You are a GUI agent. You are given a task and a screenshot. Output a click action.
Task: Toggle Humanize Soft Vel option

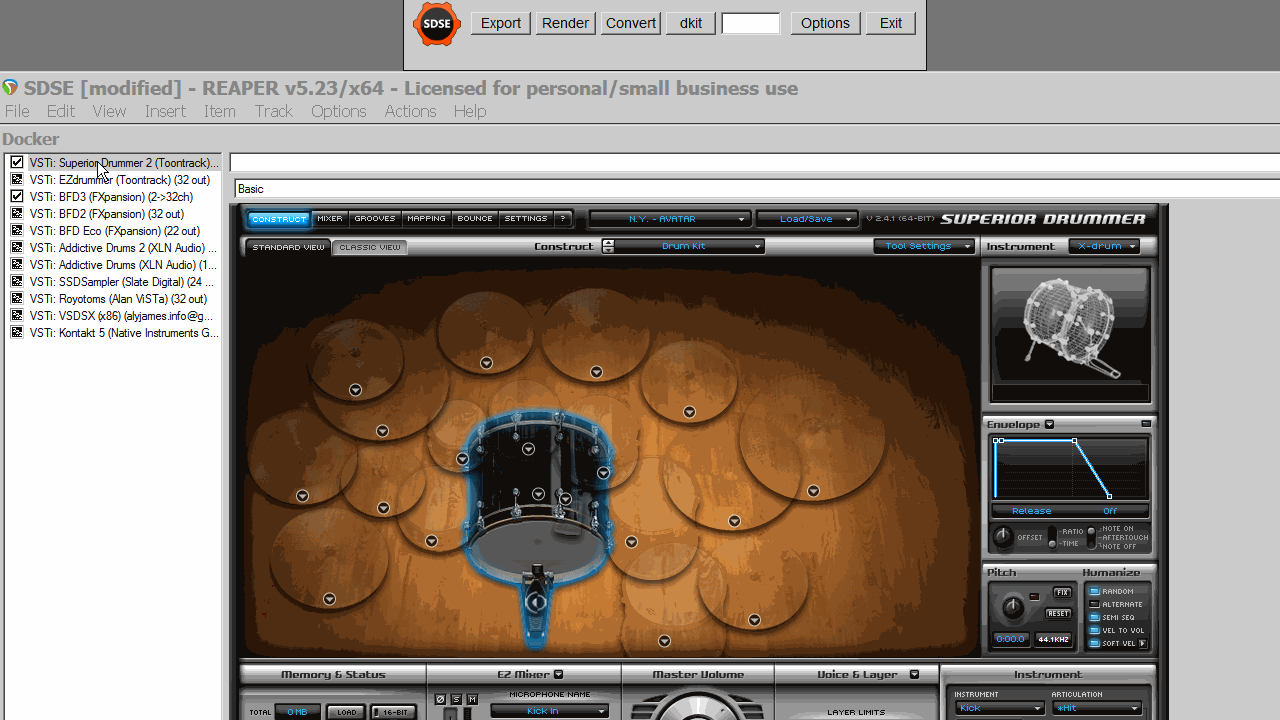coord(1094,644)
